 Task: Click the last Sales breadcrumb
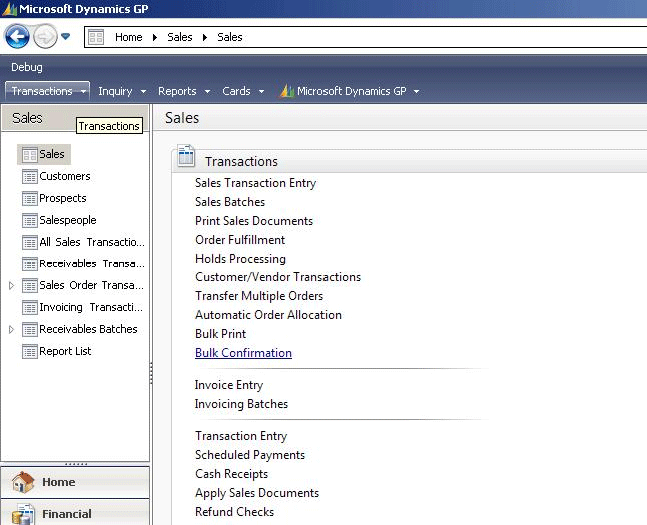230,37
